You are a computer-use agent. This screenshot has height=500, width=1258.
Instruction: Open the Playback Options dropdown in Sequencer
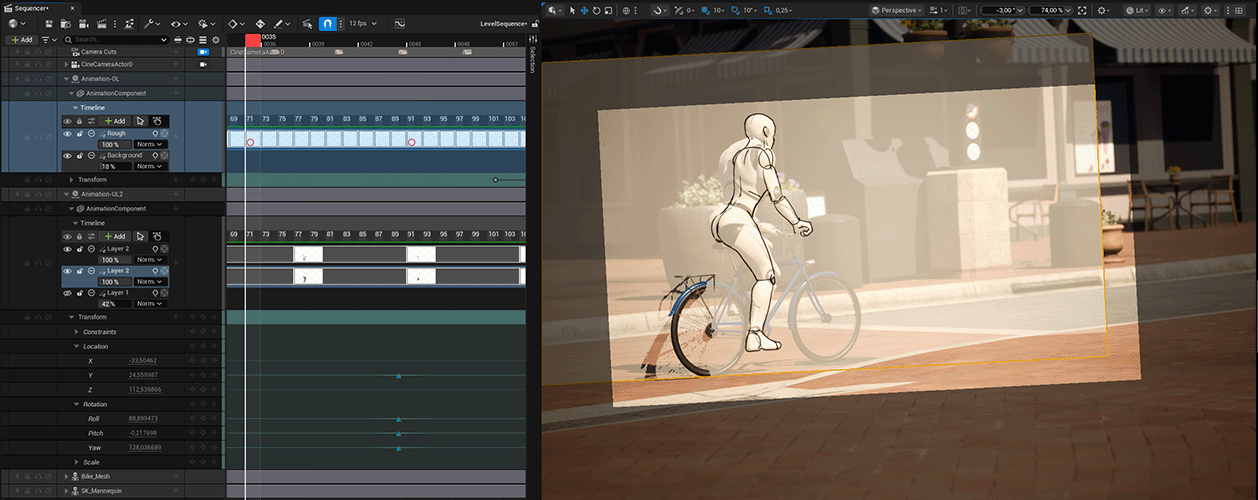click(x=207, y=22)
